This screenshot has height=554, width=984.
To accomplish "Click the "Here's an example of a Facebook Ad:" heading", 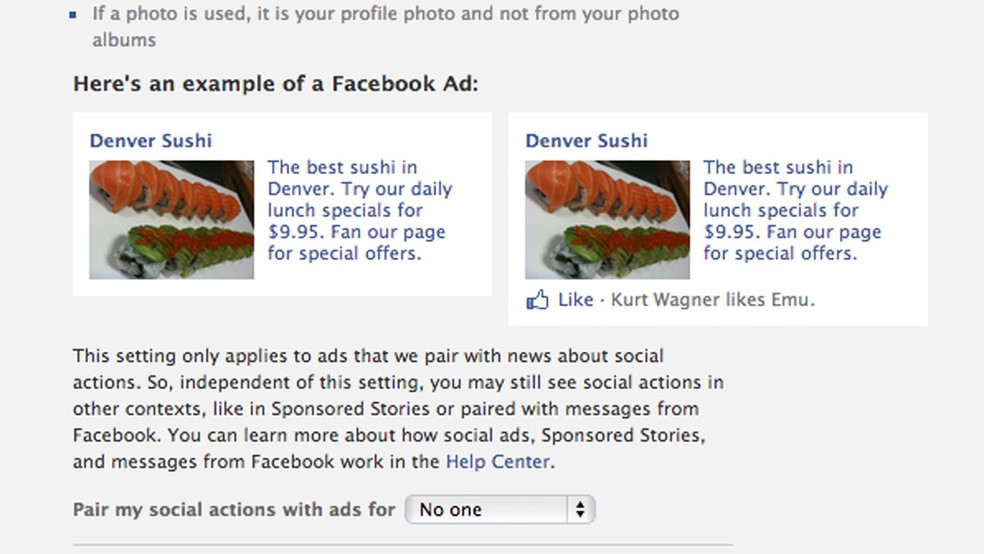I will coord(276,84).
